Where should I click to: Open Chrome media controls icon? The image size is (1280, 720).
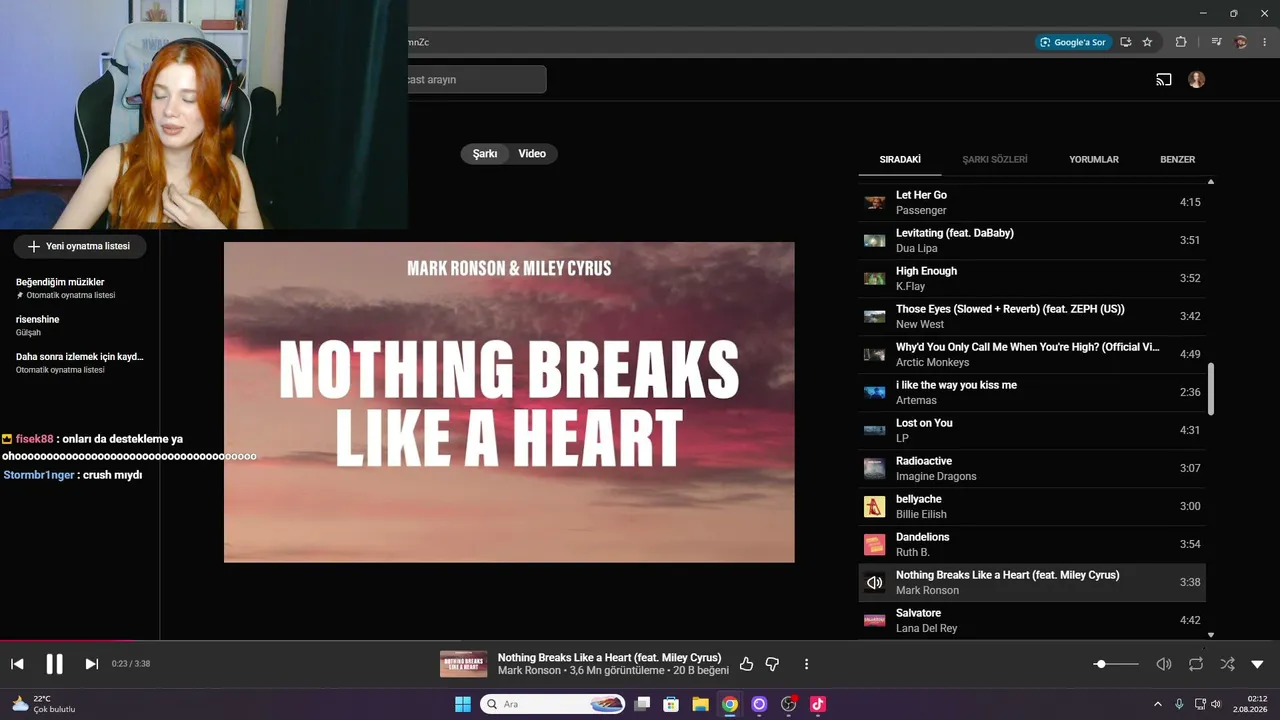pos(1217,42)
